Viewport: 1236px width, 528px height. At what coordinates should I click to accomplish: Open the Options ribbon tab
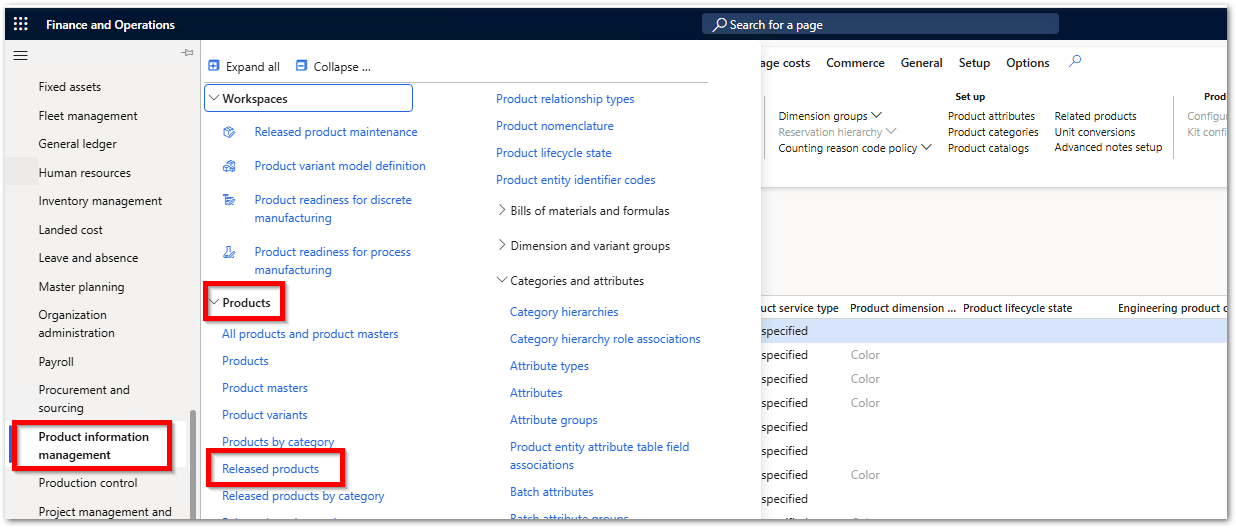(x=1027, y=63)
